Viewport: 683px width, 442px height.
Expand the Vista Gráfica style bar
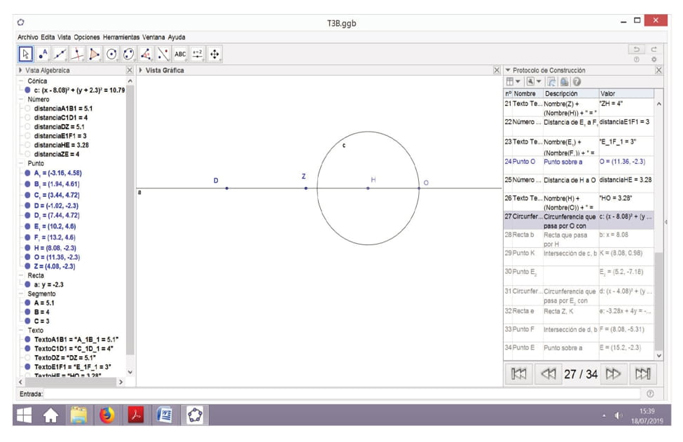tap(141, 71)
